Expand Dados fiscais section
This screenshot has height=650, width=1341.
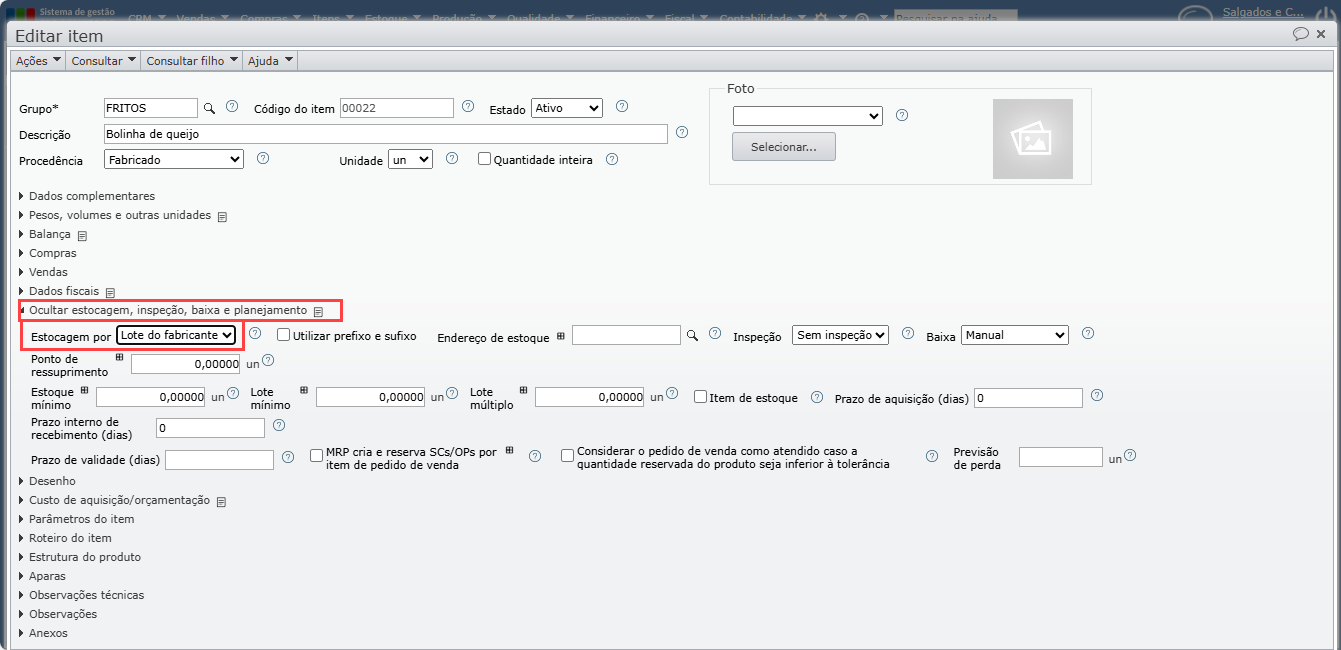[59, 291]
